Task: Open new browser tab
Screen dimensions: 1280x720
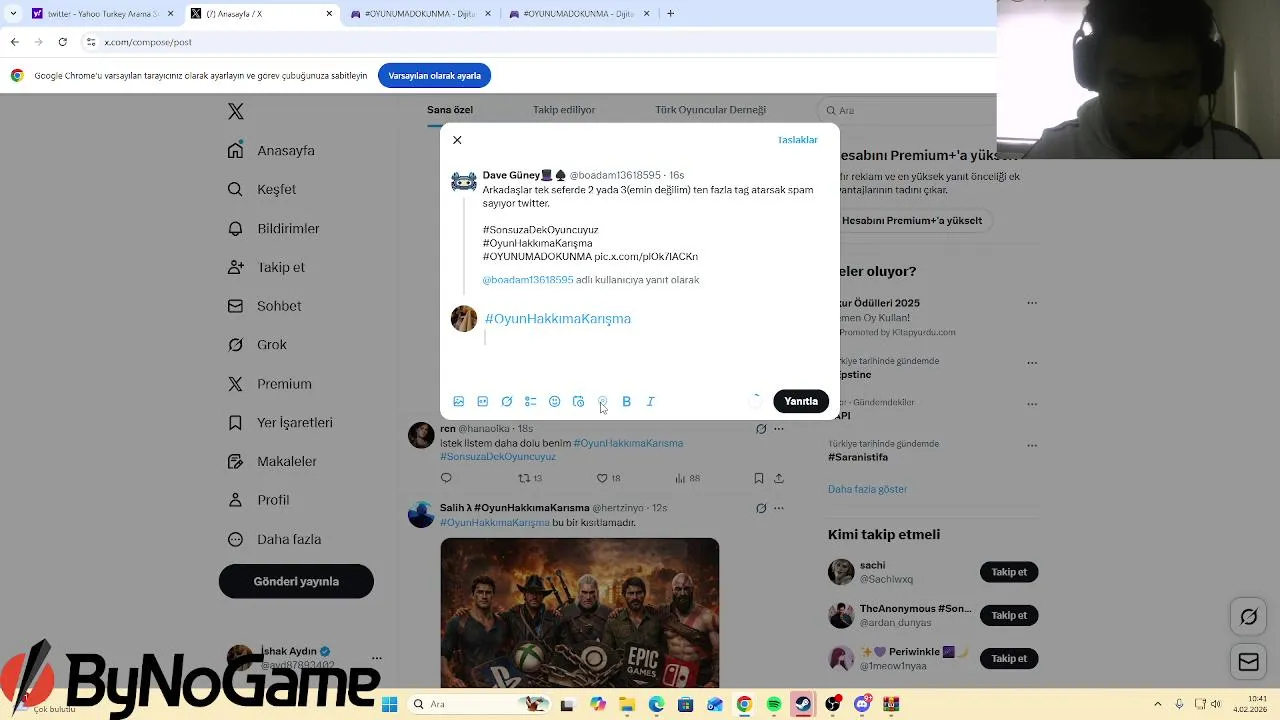Action: click(x=670, y=14)
